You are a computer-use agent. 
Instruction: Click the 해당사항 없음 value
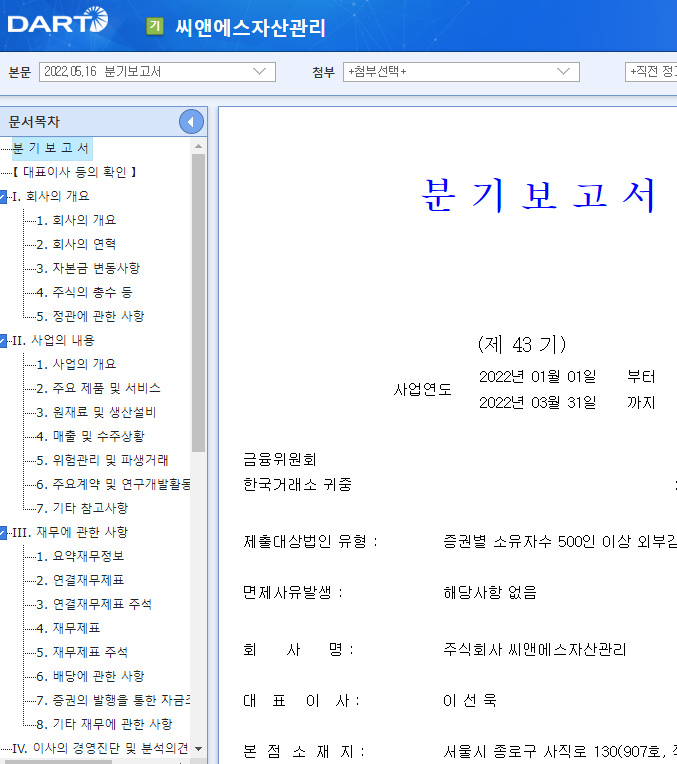(490, 592)
